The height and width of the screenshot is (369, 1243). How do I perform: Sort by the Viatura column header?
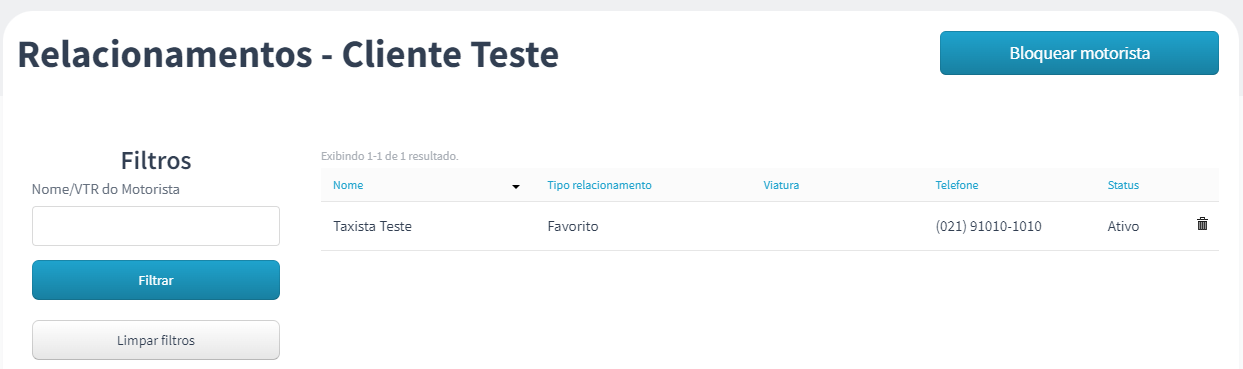coord(781,185)
